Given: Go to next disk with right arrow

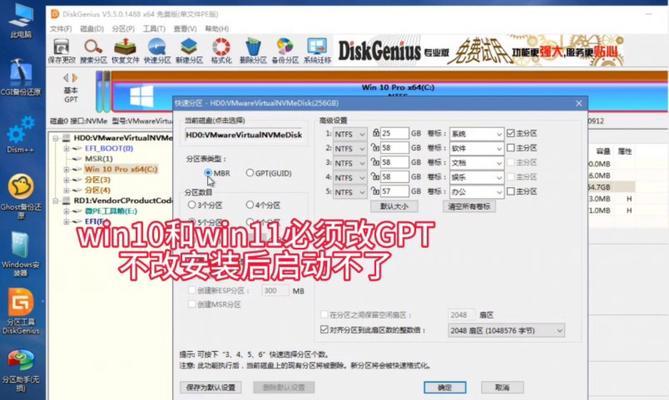Looking at the screenshot, I should coord(75,78).
